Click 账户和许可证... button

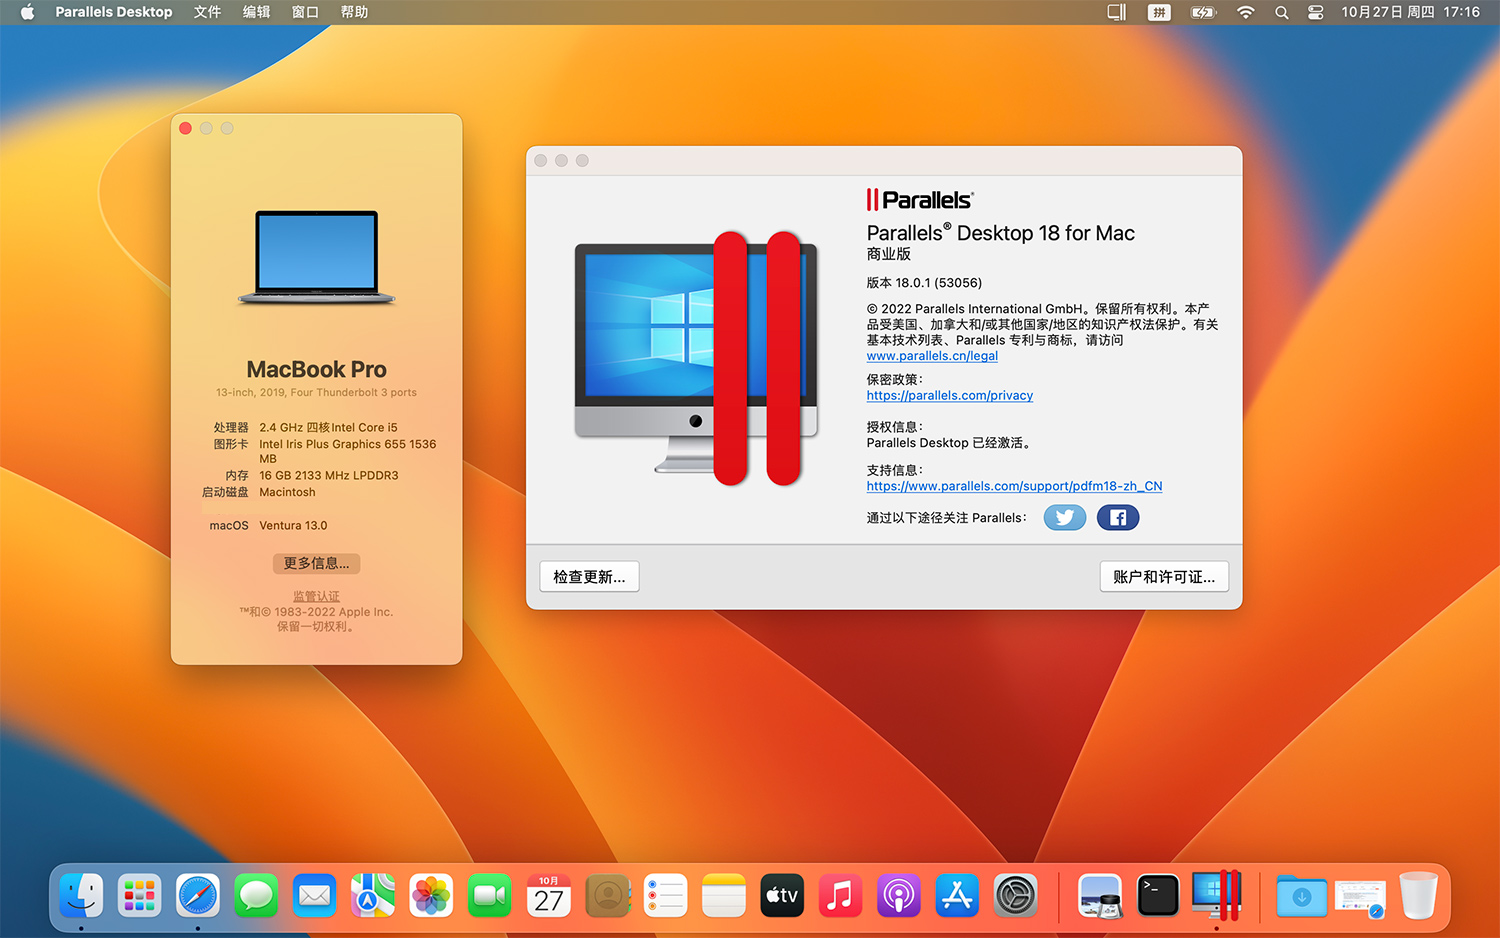pyautogui.click(x=1164, y=577)
